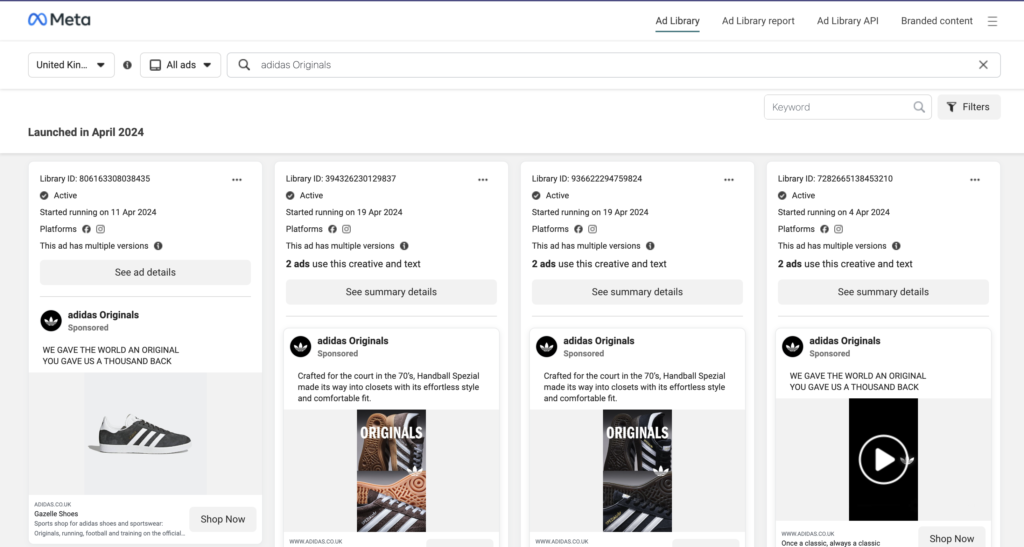Click Library ID: 806163308038435 text
Viewport: 1024px width, 547px height.
[95, 178]
